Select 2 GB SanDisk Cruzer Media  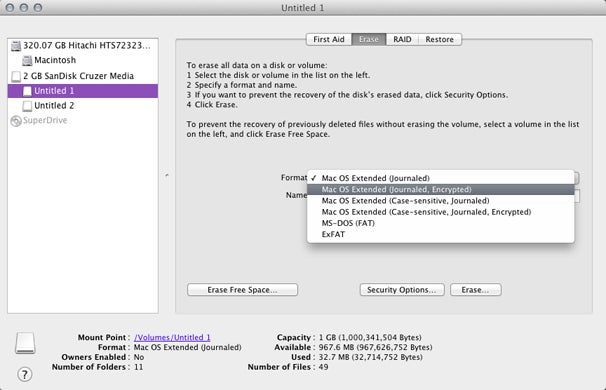coord(83,76)
